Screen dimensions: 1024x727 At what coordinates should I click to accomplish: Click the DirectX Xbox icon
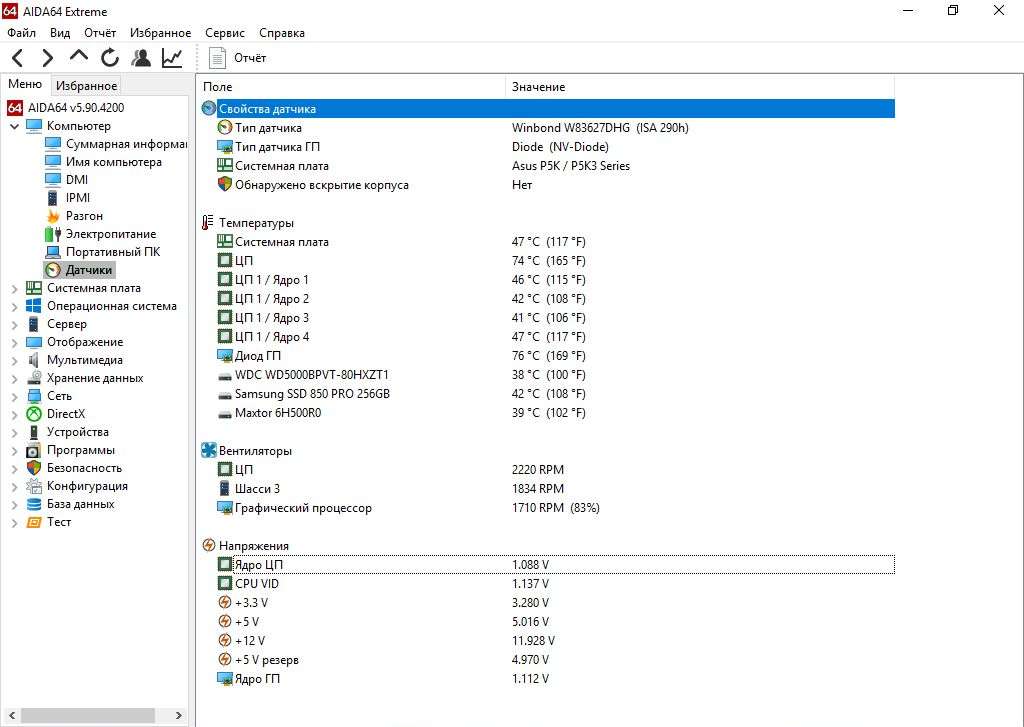[x=34, y=413]
